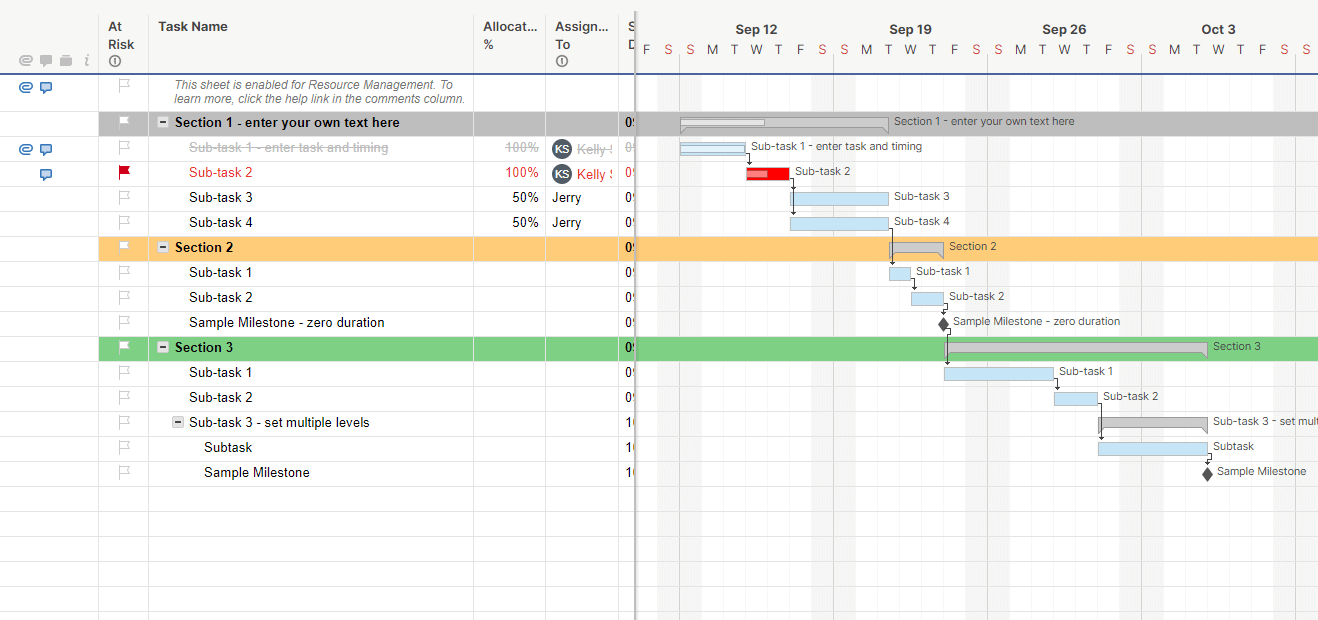Collapse 'Sub-task 3 - set multiple levels'
The width and height of the screenshot is (1318, 620).
click(178, 423)
